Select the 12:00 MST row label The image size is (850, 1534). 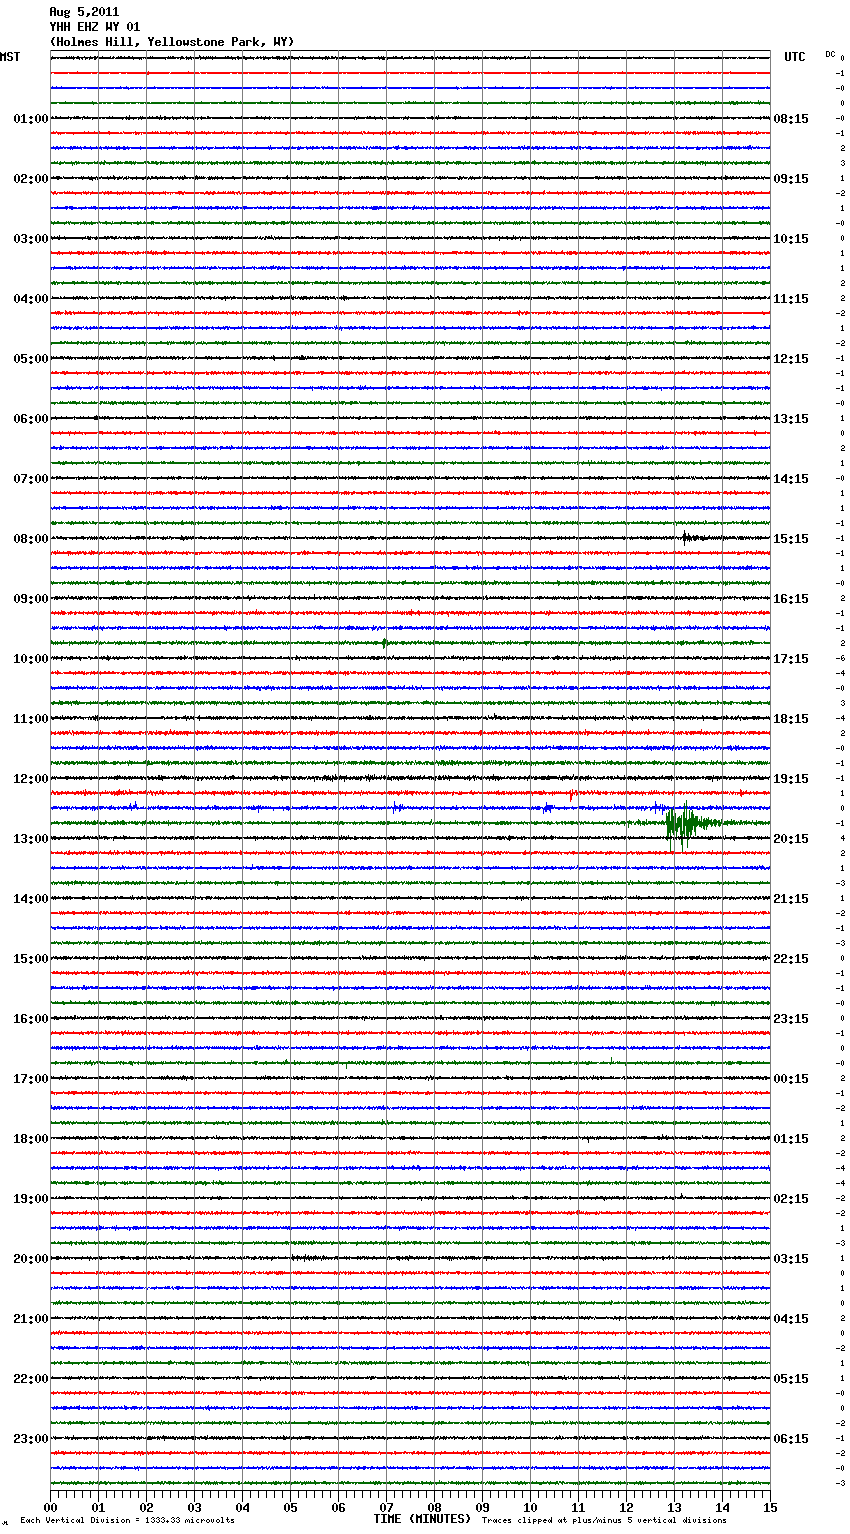[31, 779]
